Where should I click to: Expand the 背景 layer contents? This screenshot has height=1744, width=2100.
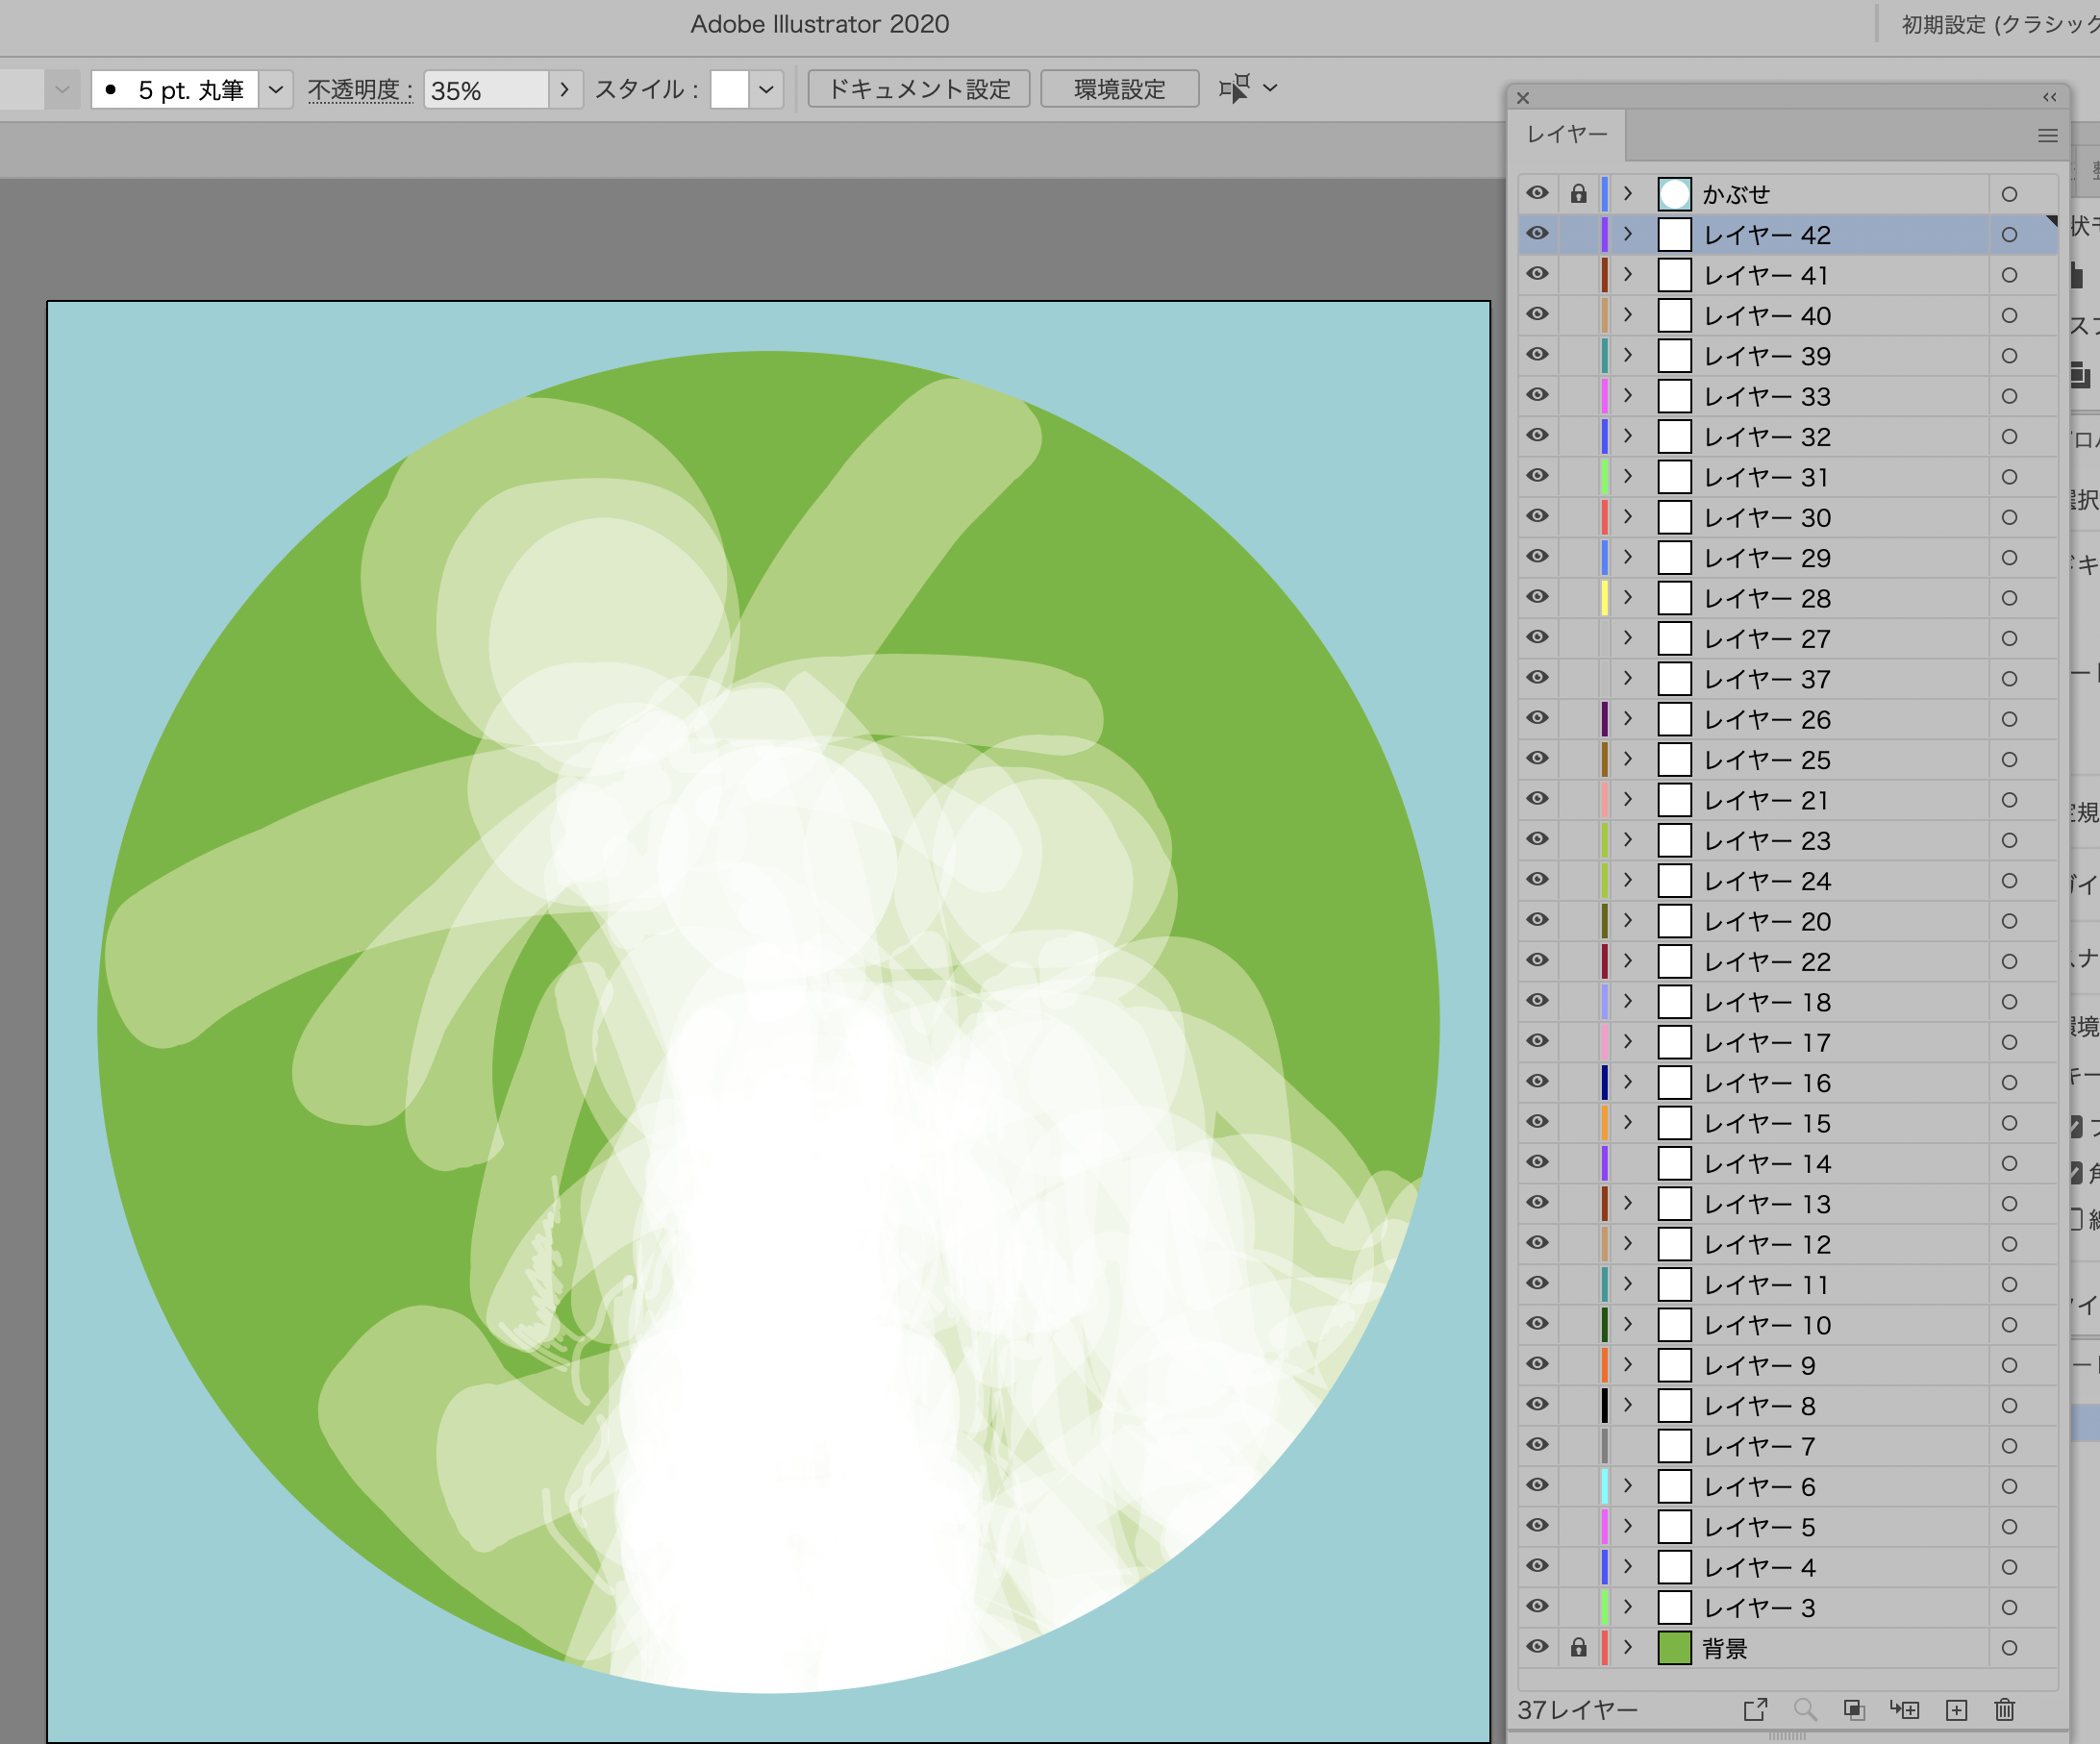[x=1628, y=1647]
